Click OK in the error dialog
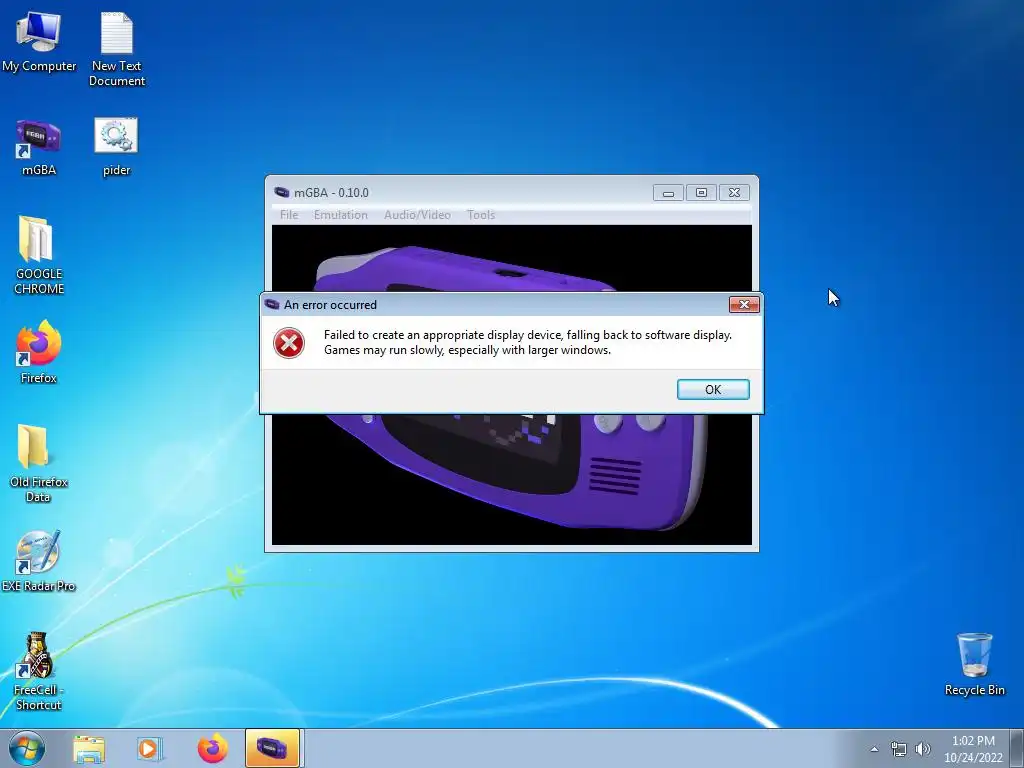 (x=713, y=389)
